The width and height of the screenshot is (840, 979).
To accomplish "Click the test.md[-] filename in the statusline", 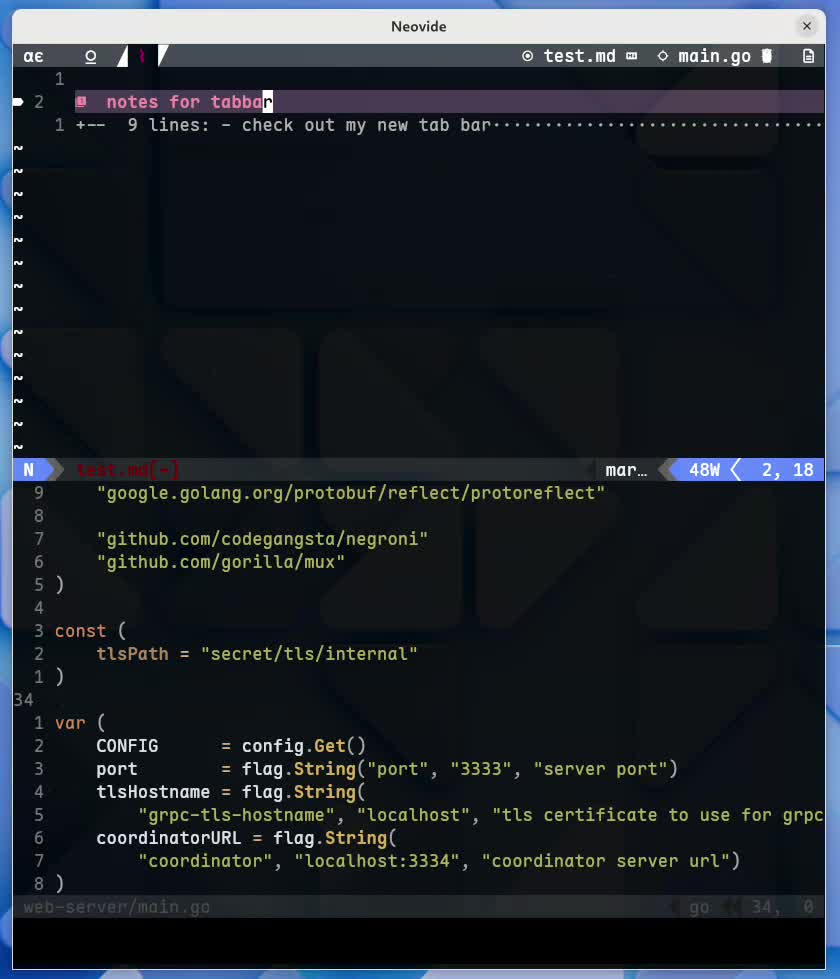I will [x=127, y=470].
